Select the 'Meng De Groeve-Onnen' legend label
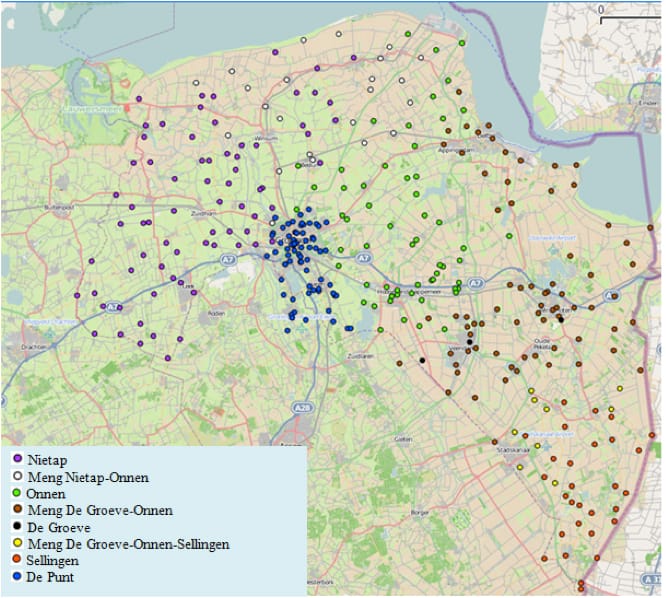Screen dimensions: 666x598 tap(100, 510)
